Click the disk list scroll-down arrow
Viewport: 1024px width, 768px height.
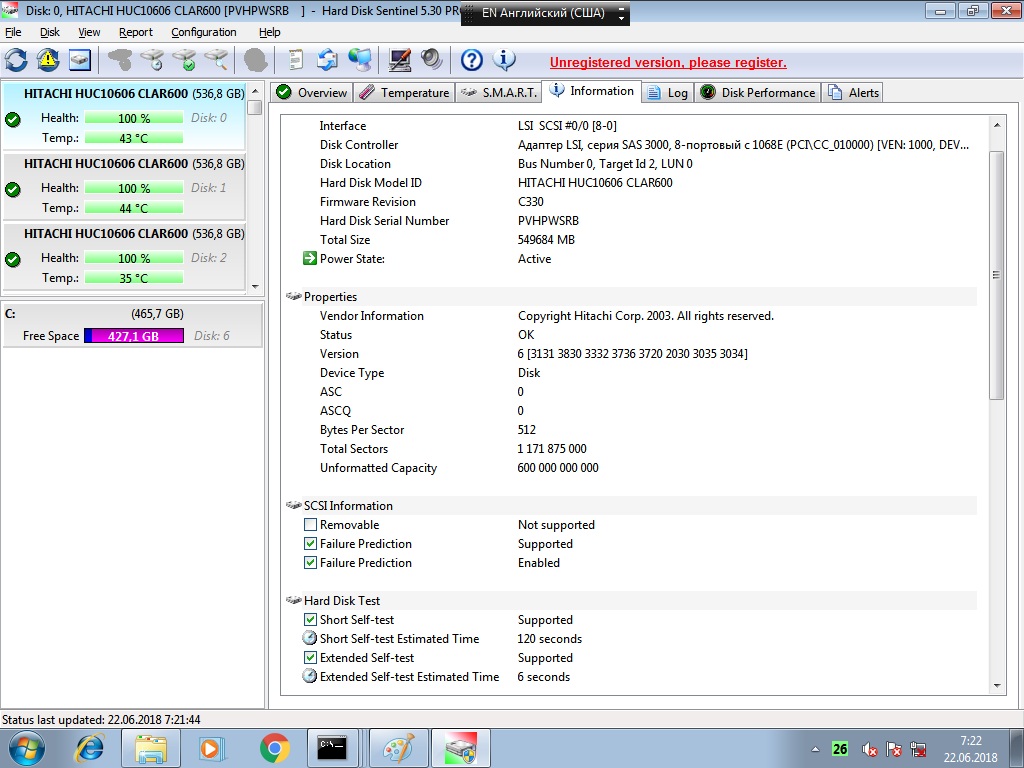(x=255, y=286)
